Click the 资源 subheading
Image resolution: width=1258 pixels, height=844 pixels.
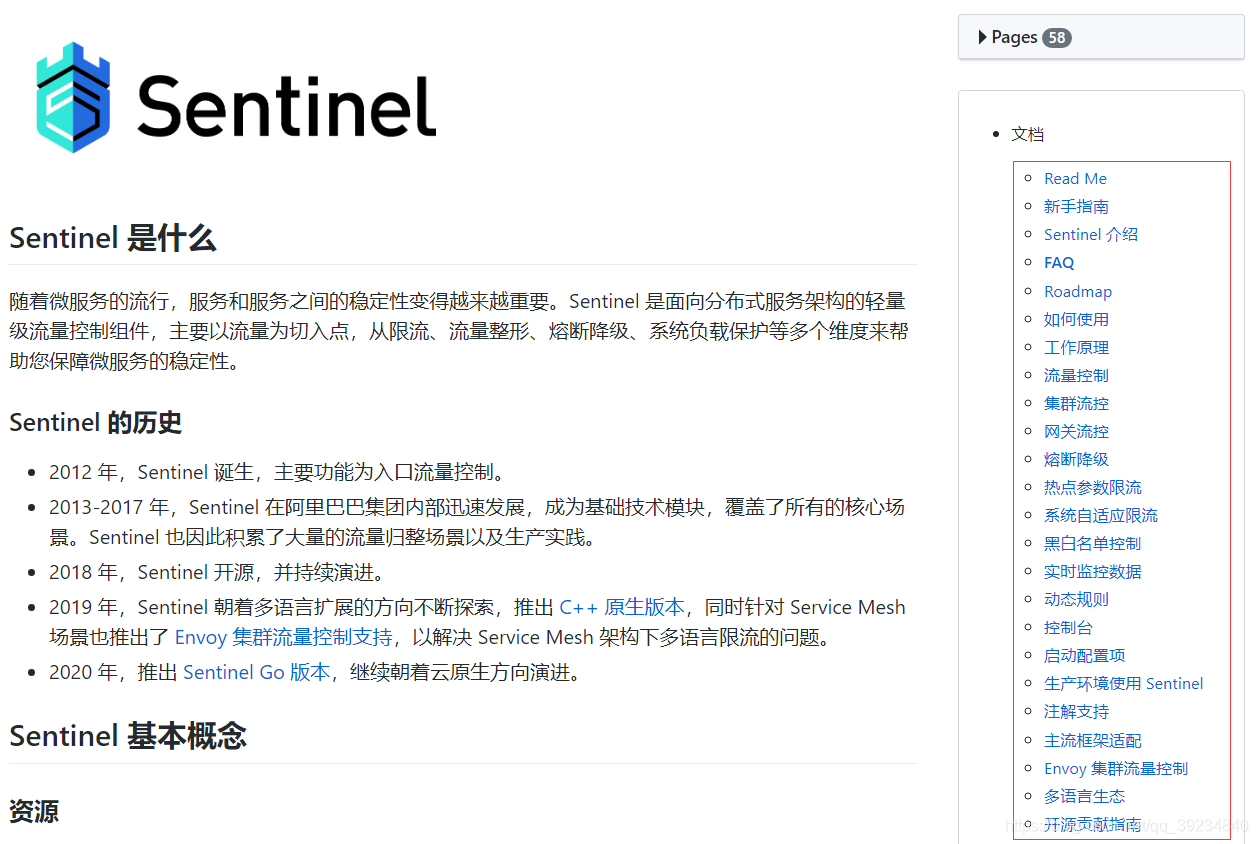[34, 811]
